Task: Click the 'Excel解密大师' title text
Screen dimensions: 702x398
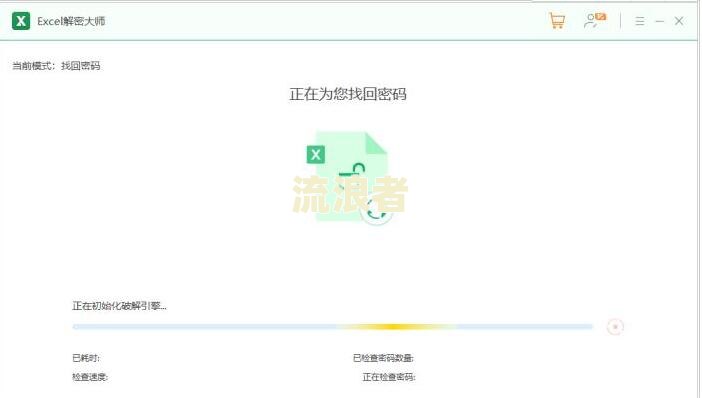Action: point(71,21)
